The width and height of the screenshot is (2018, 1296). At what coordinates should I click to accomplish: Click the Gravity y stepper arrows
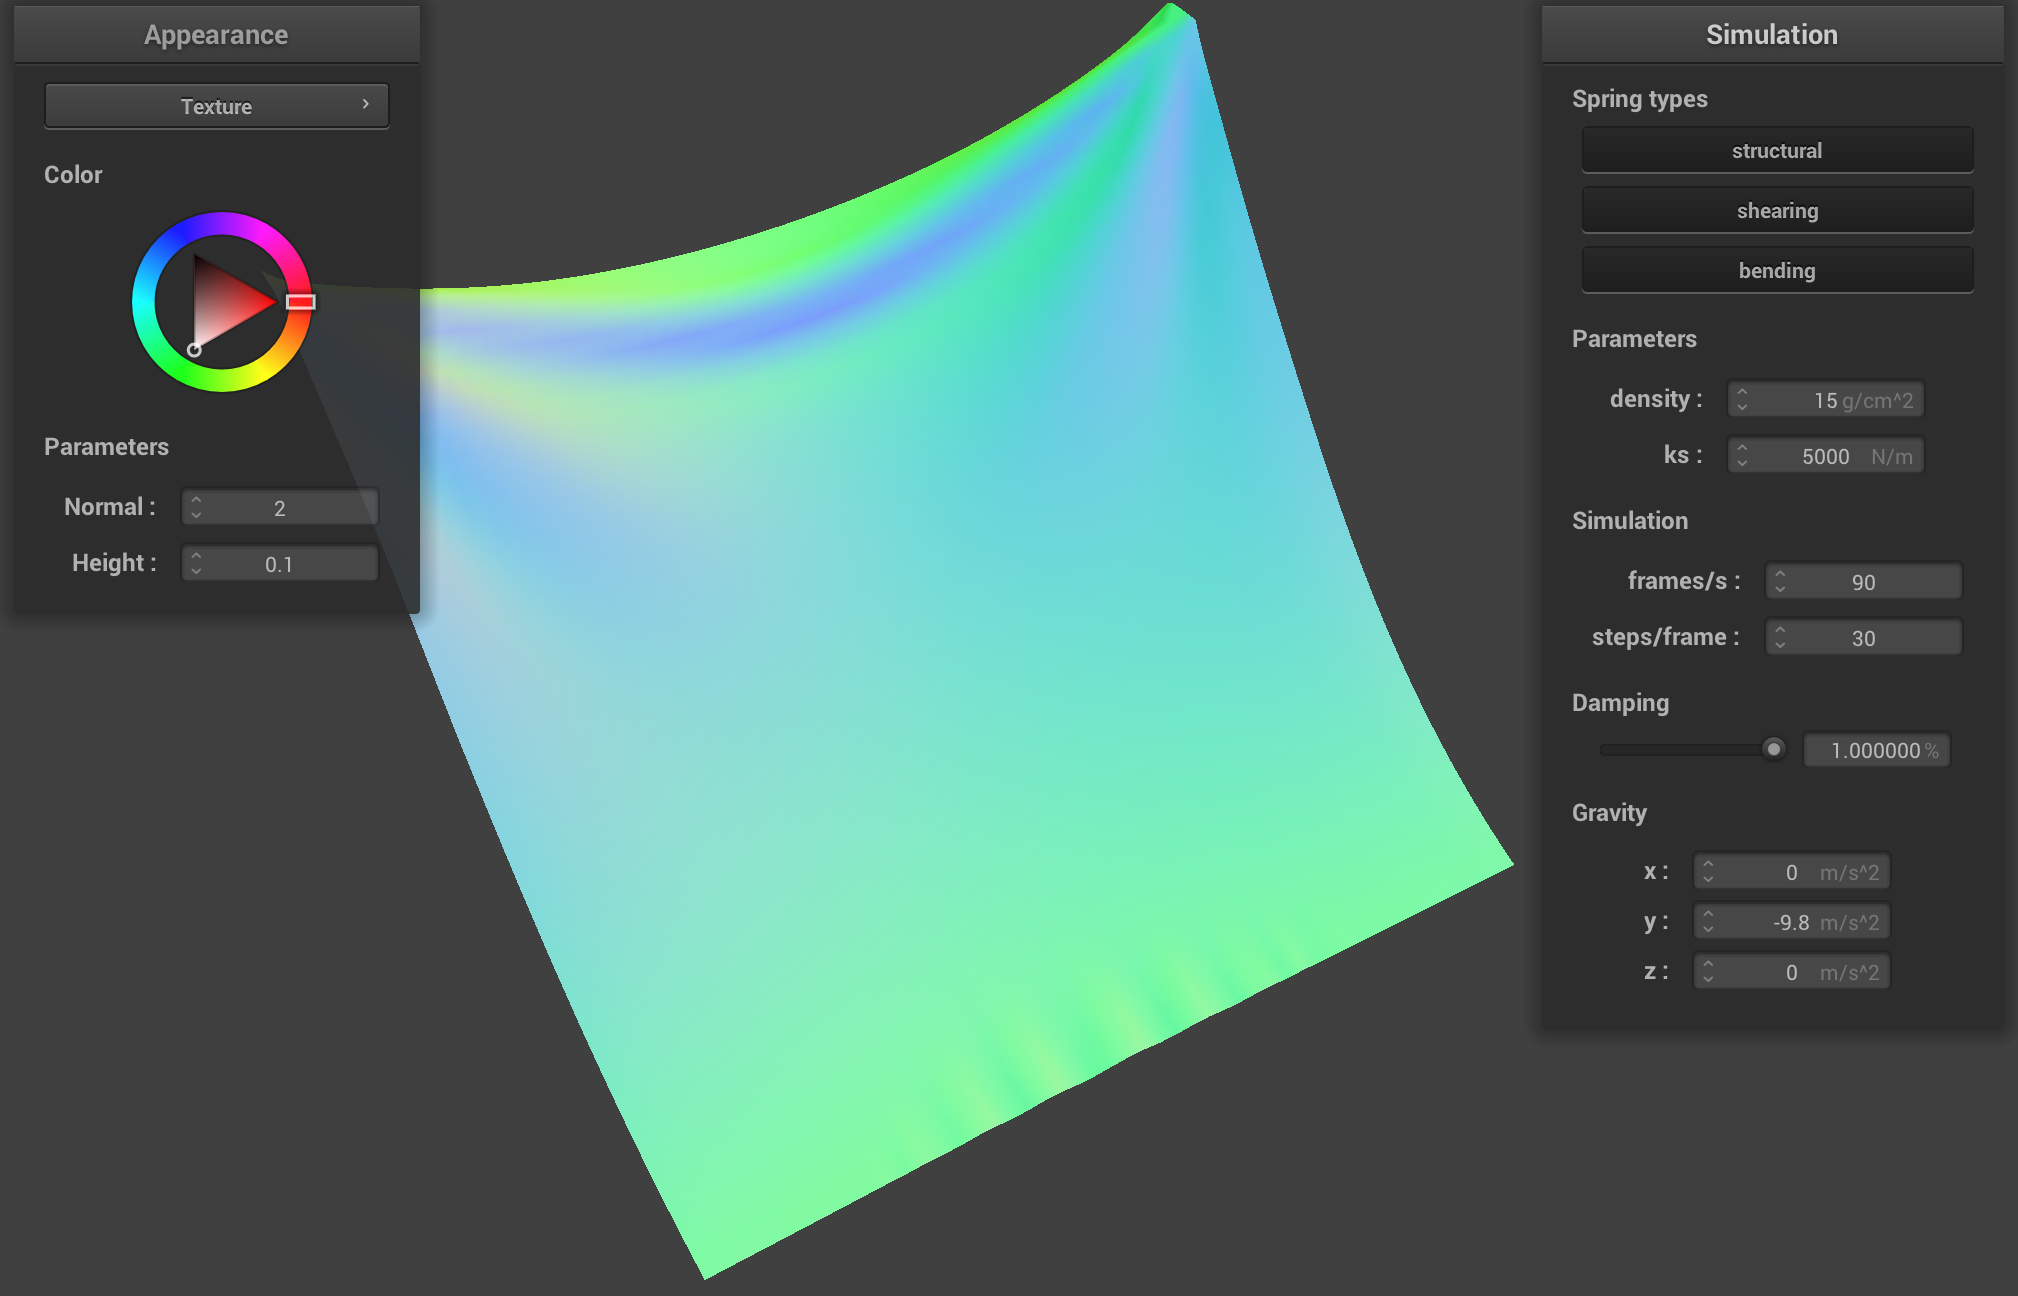1709,922
